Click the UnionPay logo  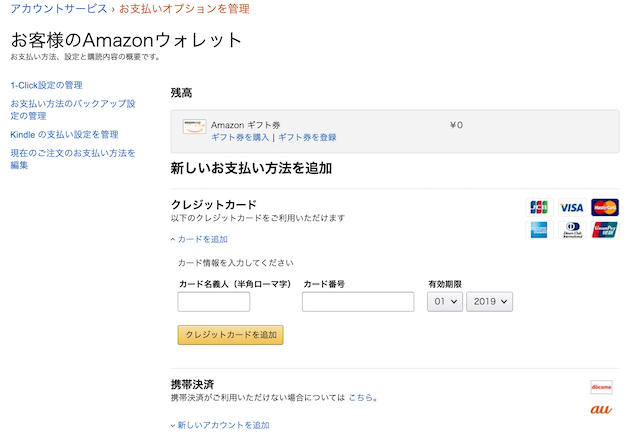pos(604,230)
